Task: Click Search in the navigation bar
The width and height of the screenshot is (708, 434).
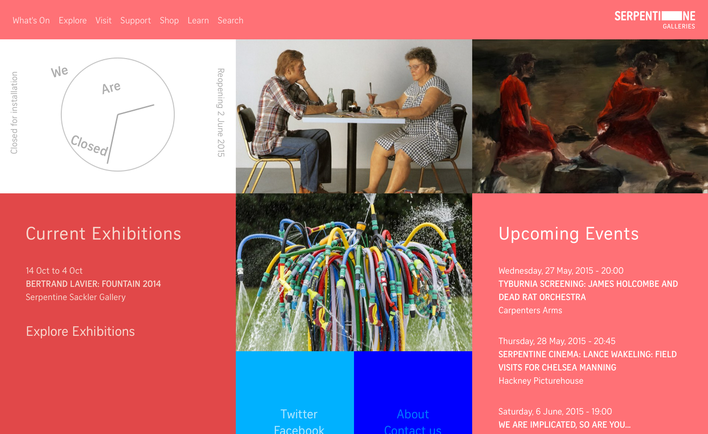Action: (x=230, y=20)
